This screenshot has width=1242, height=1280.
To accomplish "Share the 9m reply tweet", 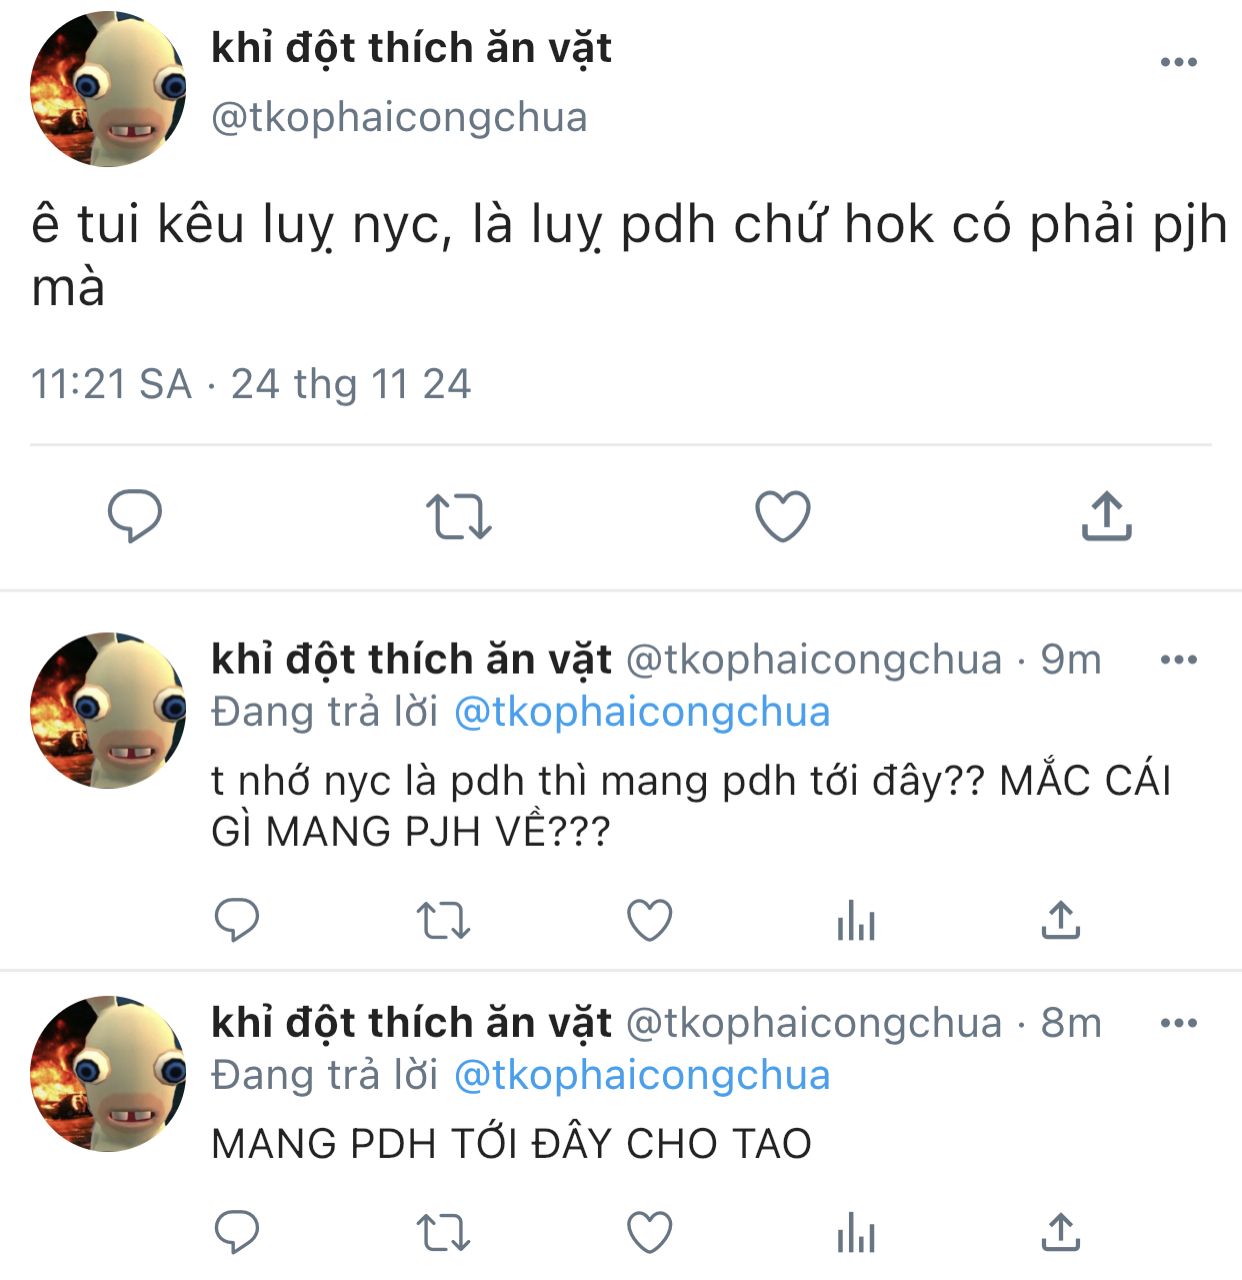I will coord(1061,920).
